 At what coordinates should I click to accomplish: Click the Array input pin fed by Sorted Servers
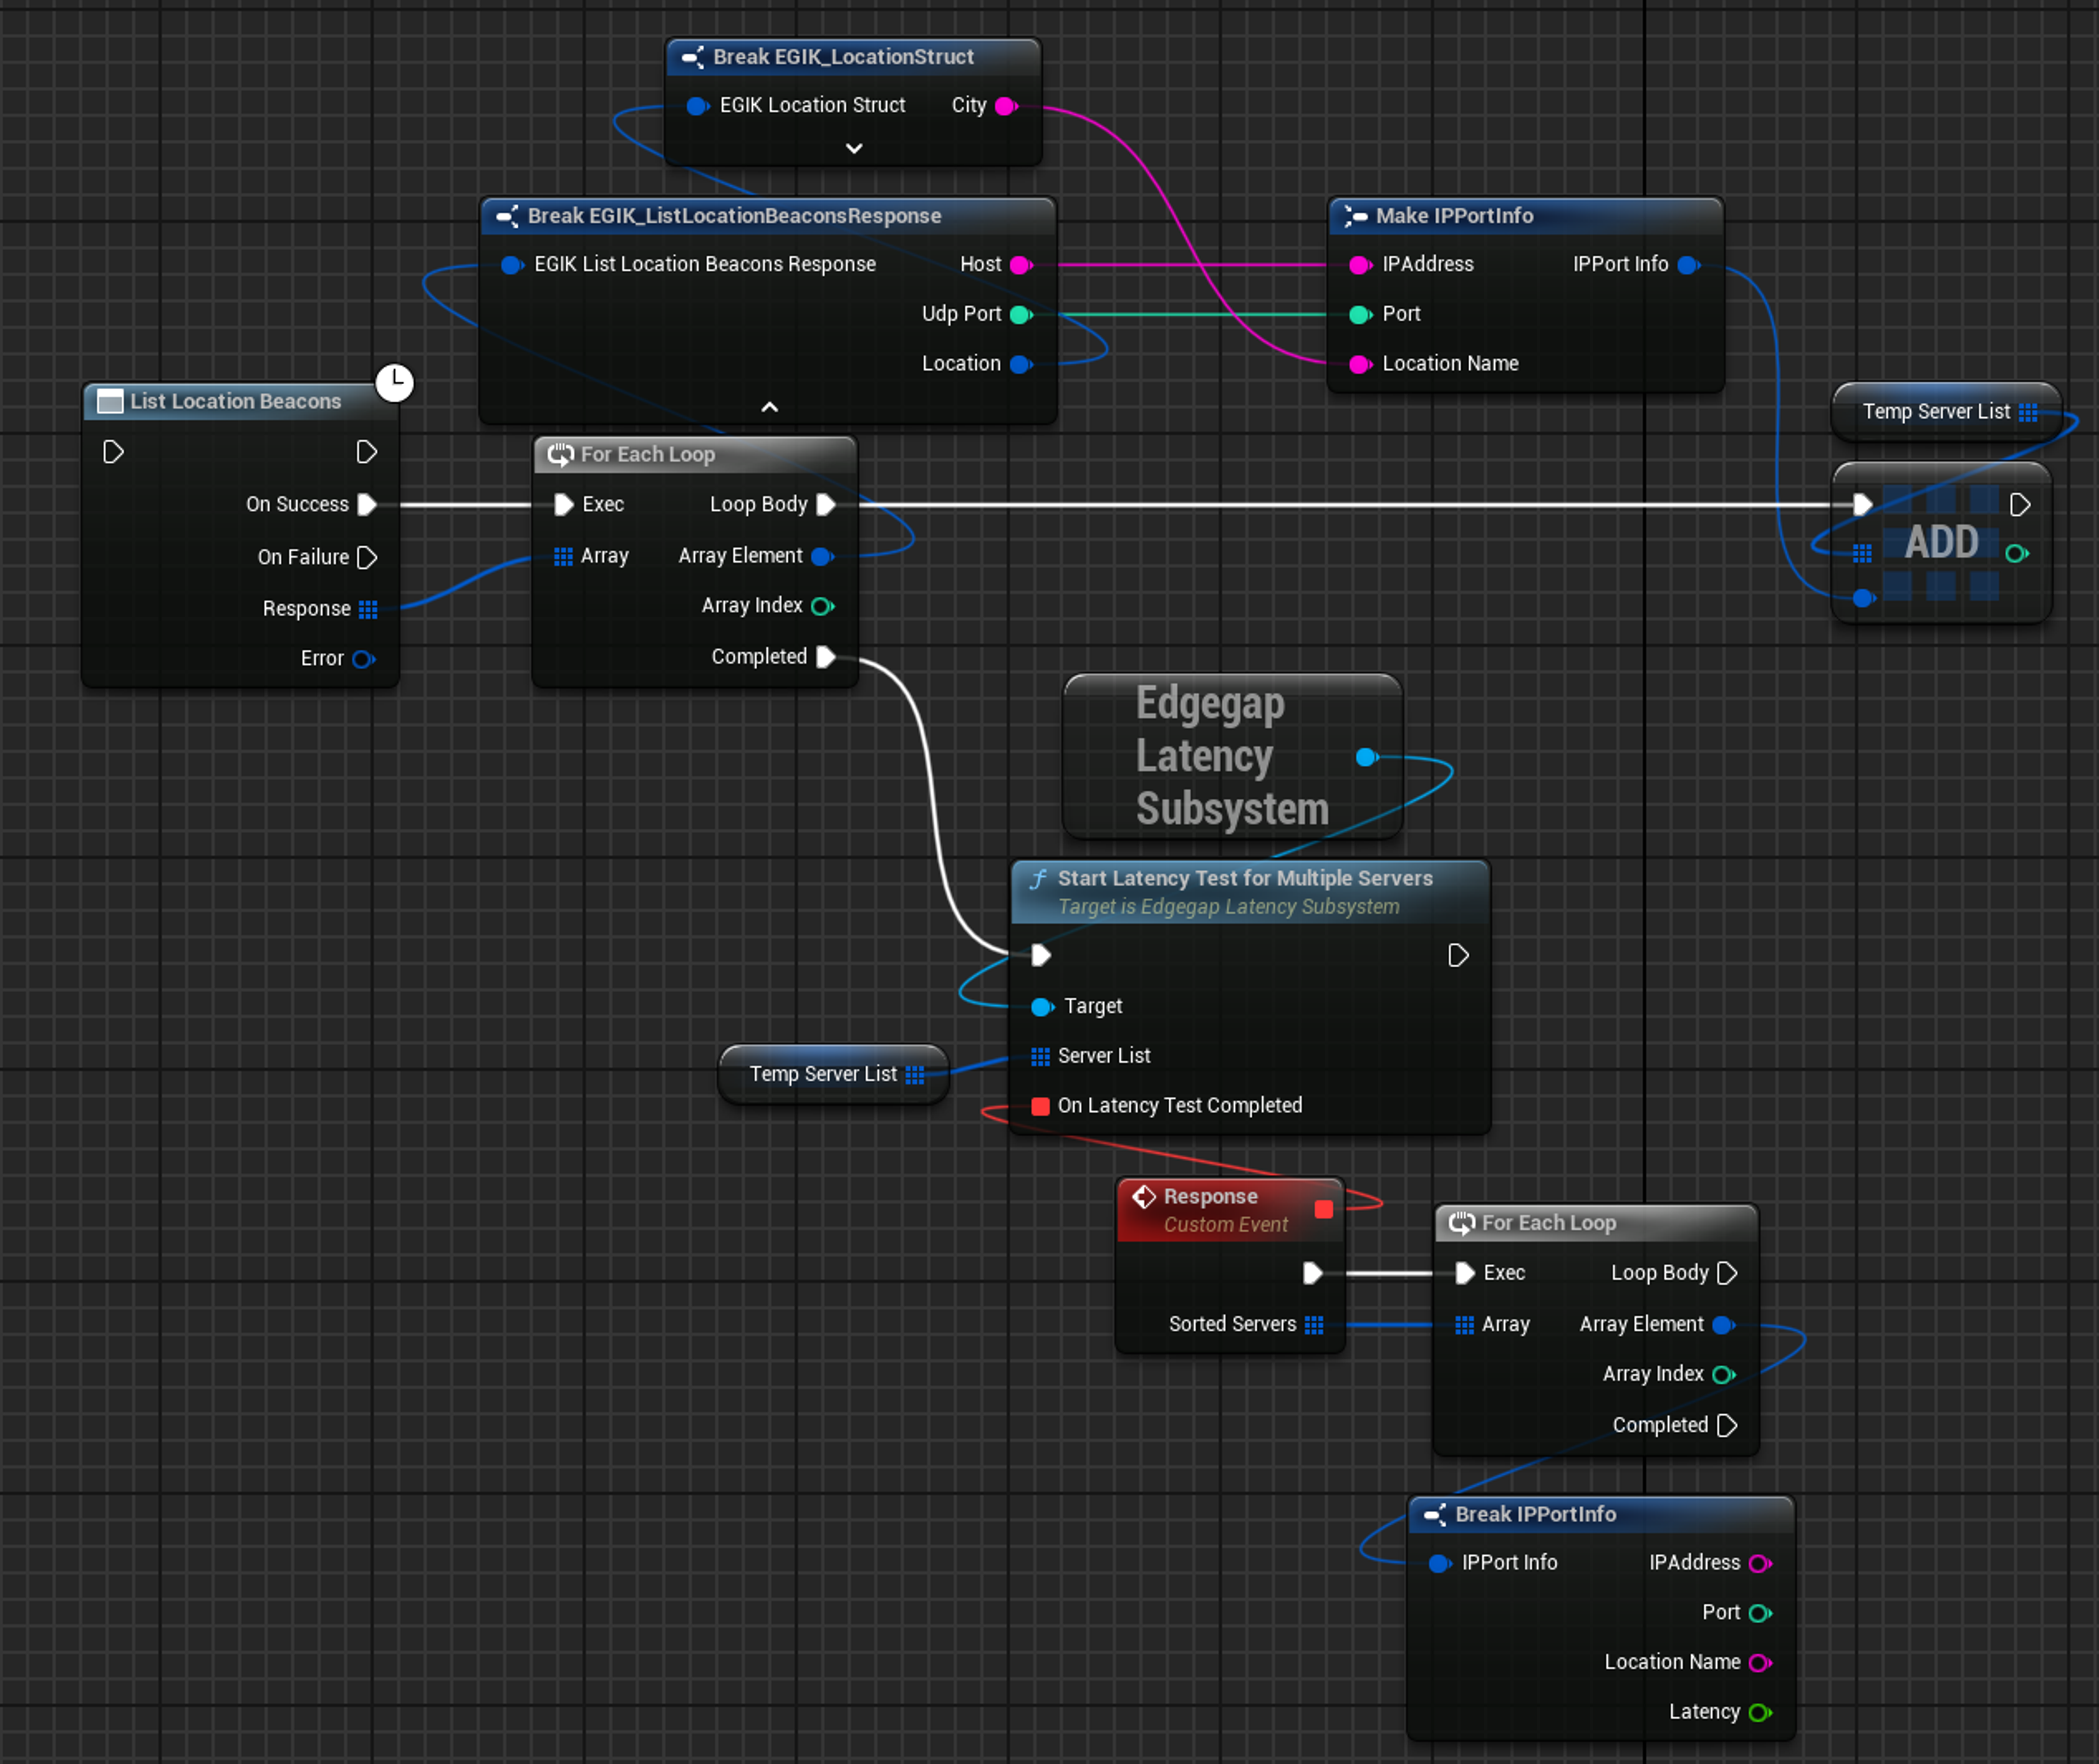tap(1464, 1325)
